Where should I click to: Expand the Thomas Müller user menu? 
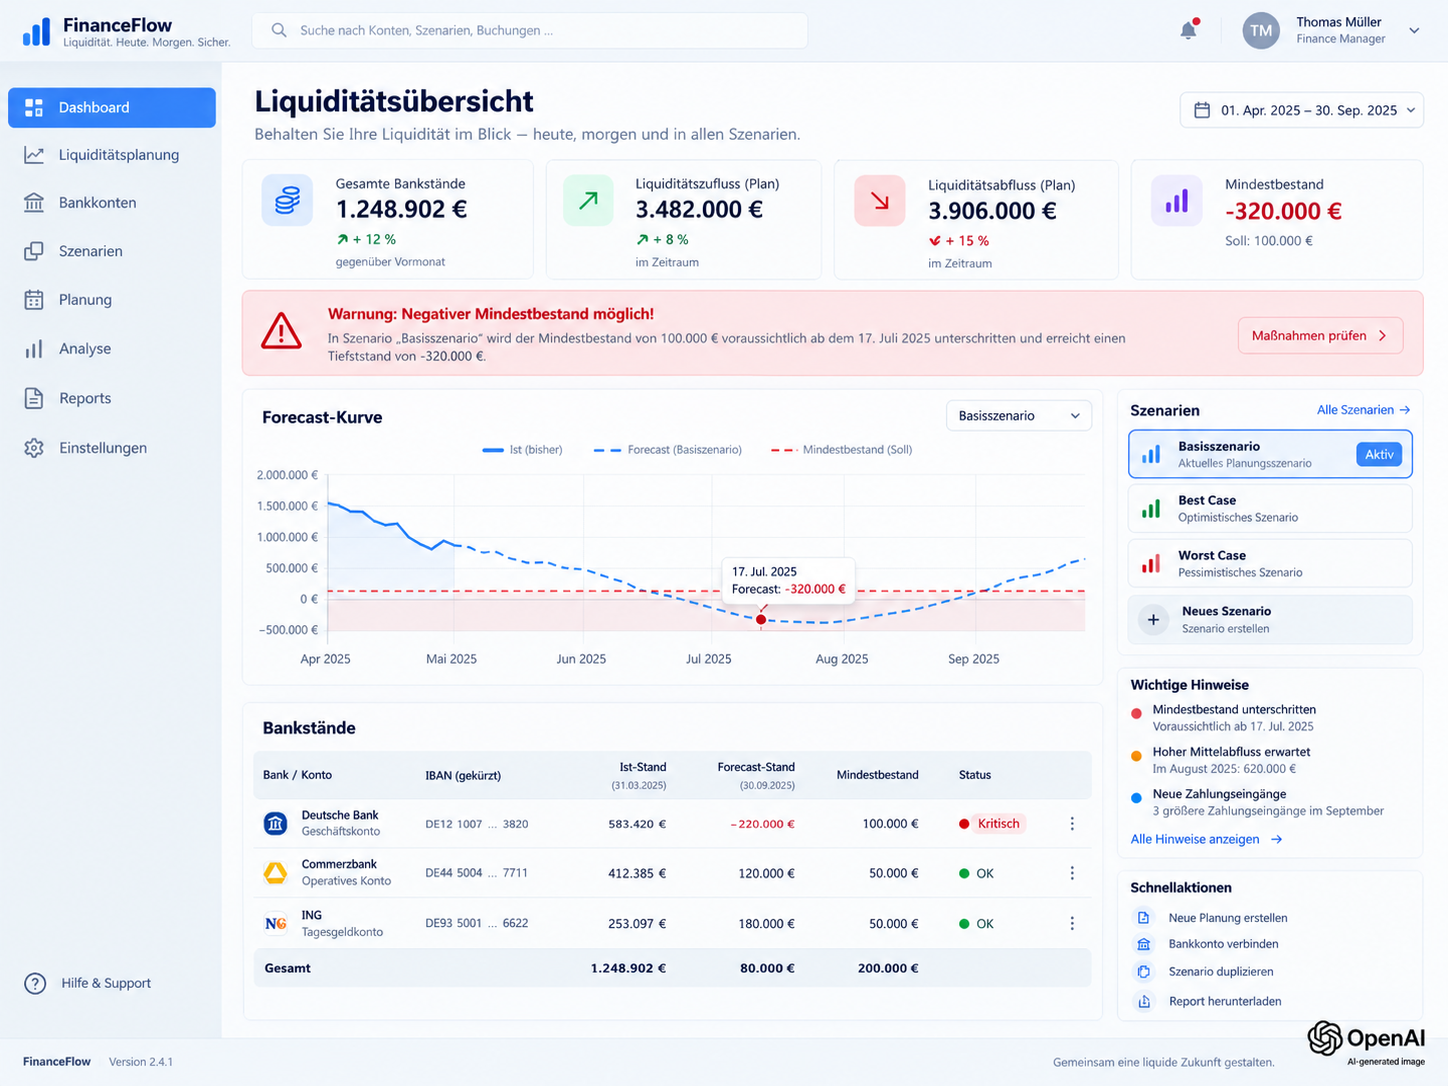1414,31
